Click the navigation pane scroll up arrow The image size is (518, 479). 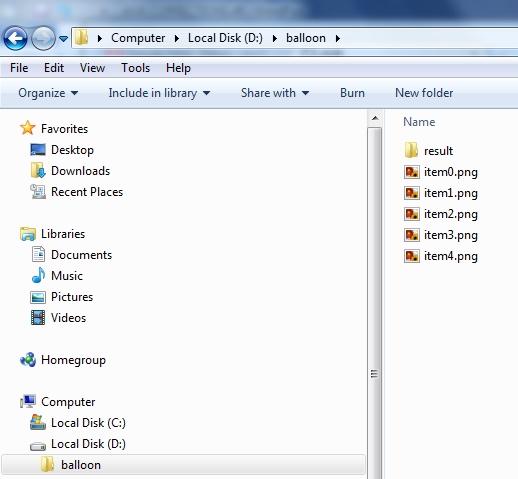(375, 118)
